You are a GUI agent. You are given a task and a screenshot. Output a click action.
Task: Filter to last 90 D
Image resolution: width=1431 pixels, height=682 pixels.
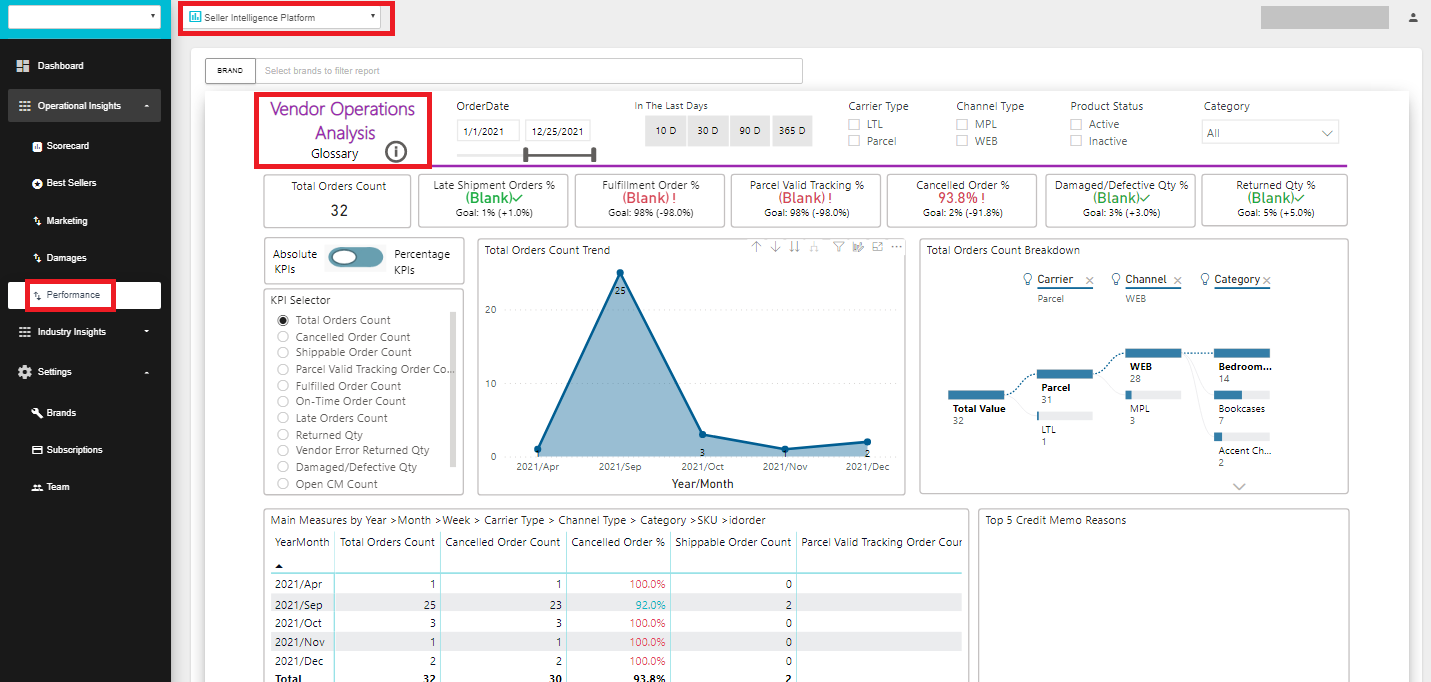pyautogui.click(x=750, y=131)
